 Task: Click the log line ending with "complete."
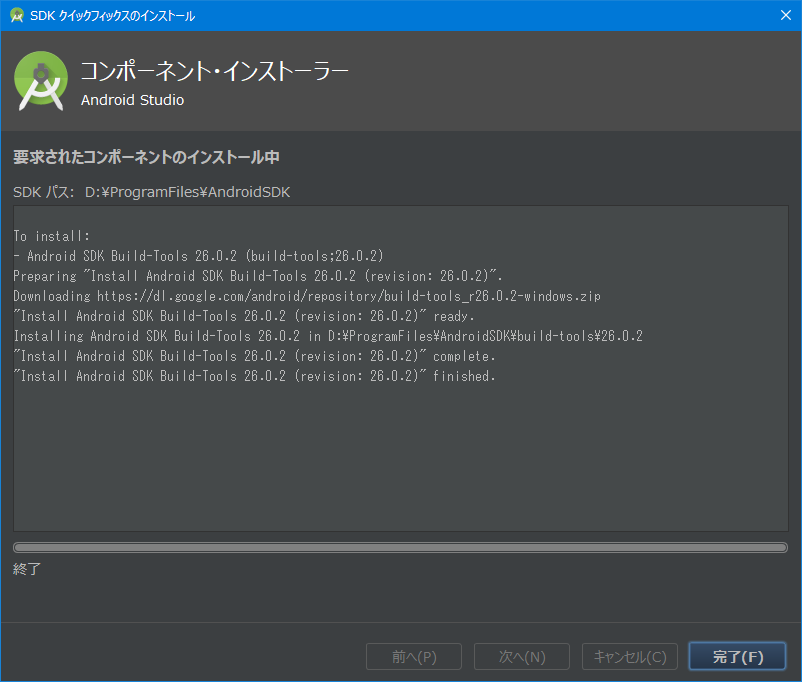254,356
